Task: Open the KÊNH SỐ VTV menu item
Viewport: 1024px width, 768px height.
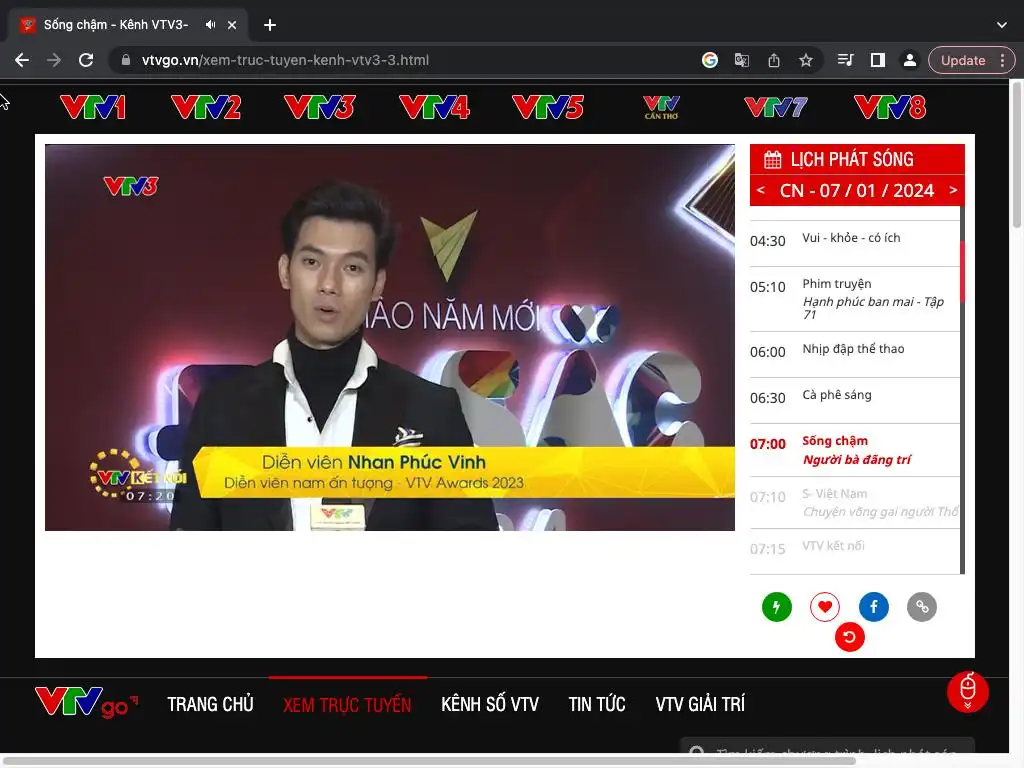Action: pos(490,704)
